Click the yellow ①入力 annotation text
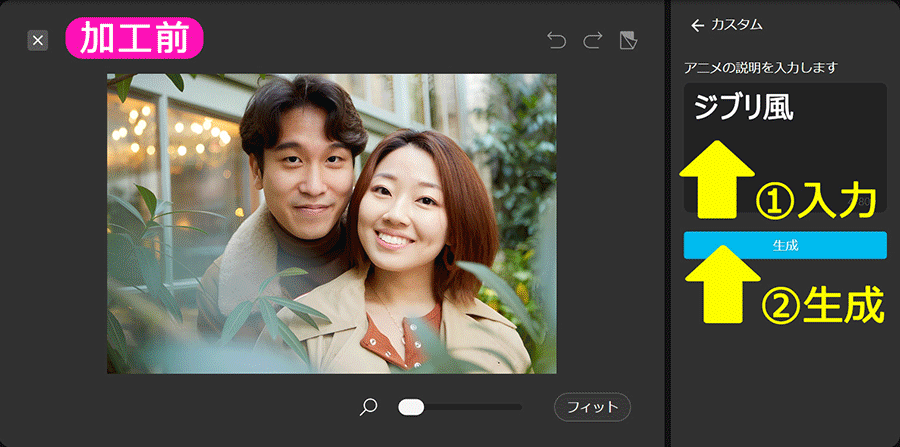 [816, 200]
